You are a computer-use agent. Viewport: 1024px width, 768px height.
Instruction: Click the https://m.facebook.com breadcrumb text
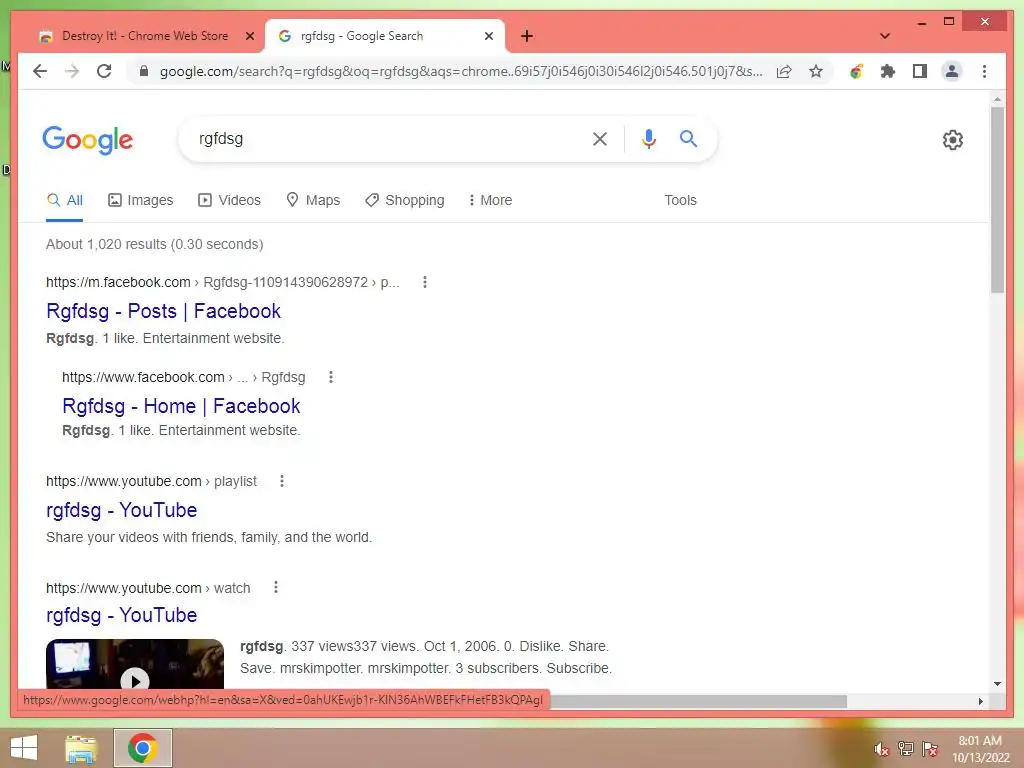tap(118, 282)
